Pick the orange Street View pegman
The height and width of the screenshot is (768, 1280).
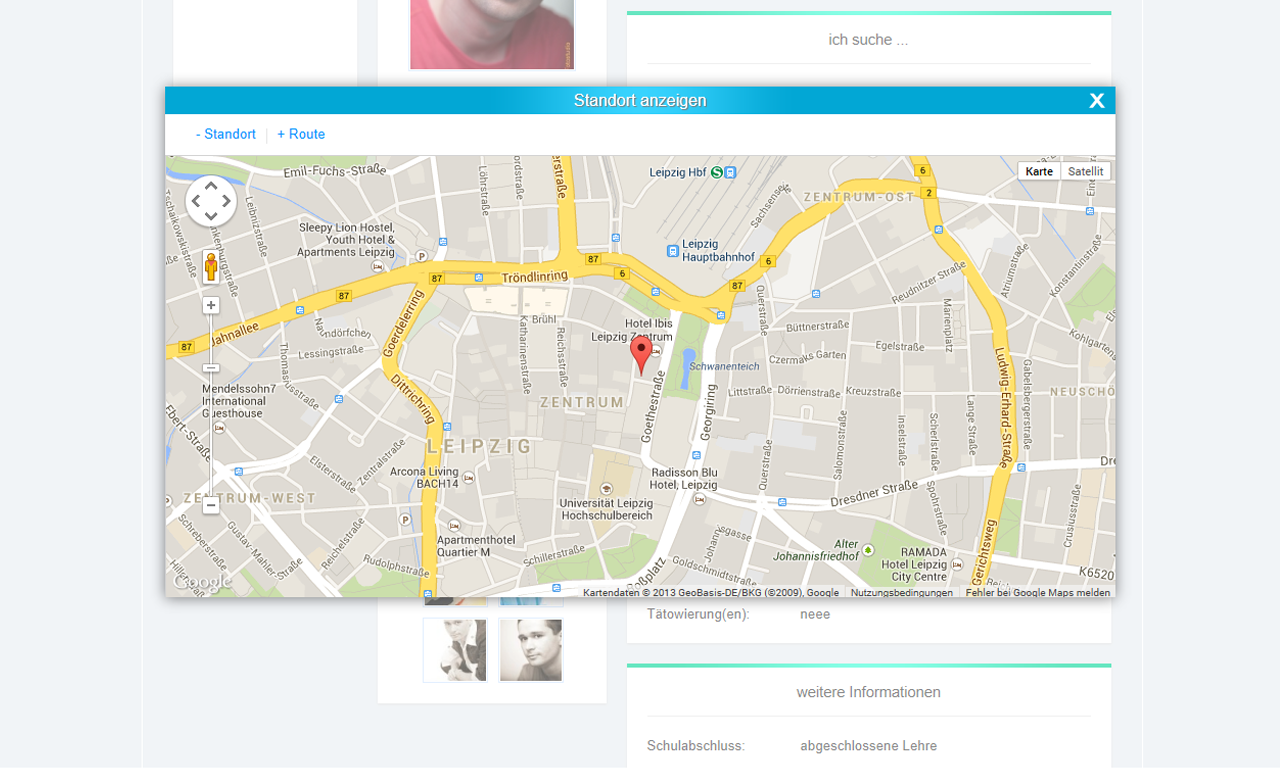tap(211, 267)
